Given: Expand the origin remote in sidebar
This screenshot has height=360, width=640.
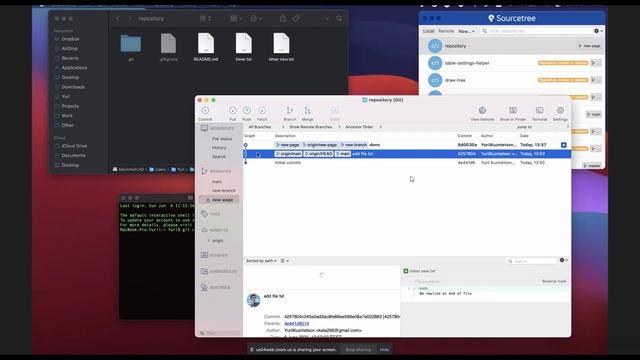Looking at the screenshot, I should tap(209, 241).
